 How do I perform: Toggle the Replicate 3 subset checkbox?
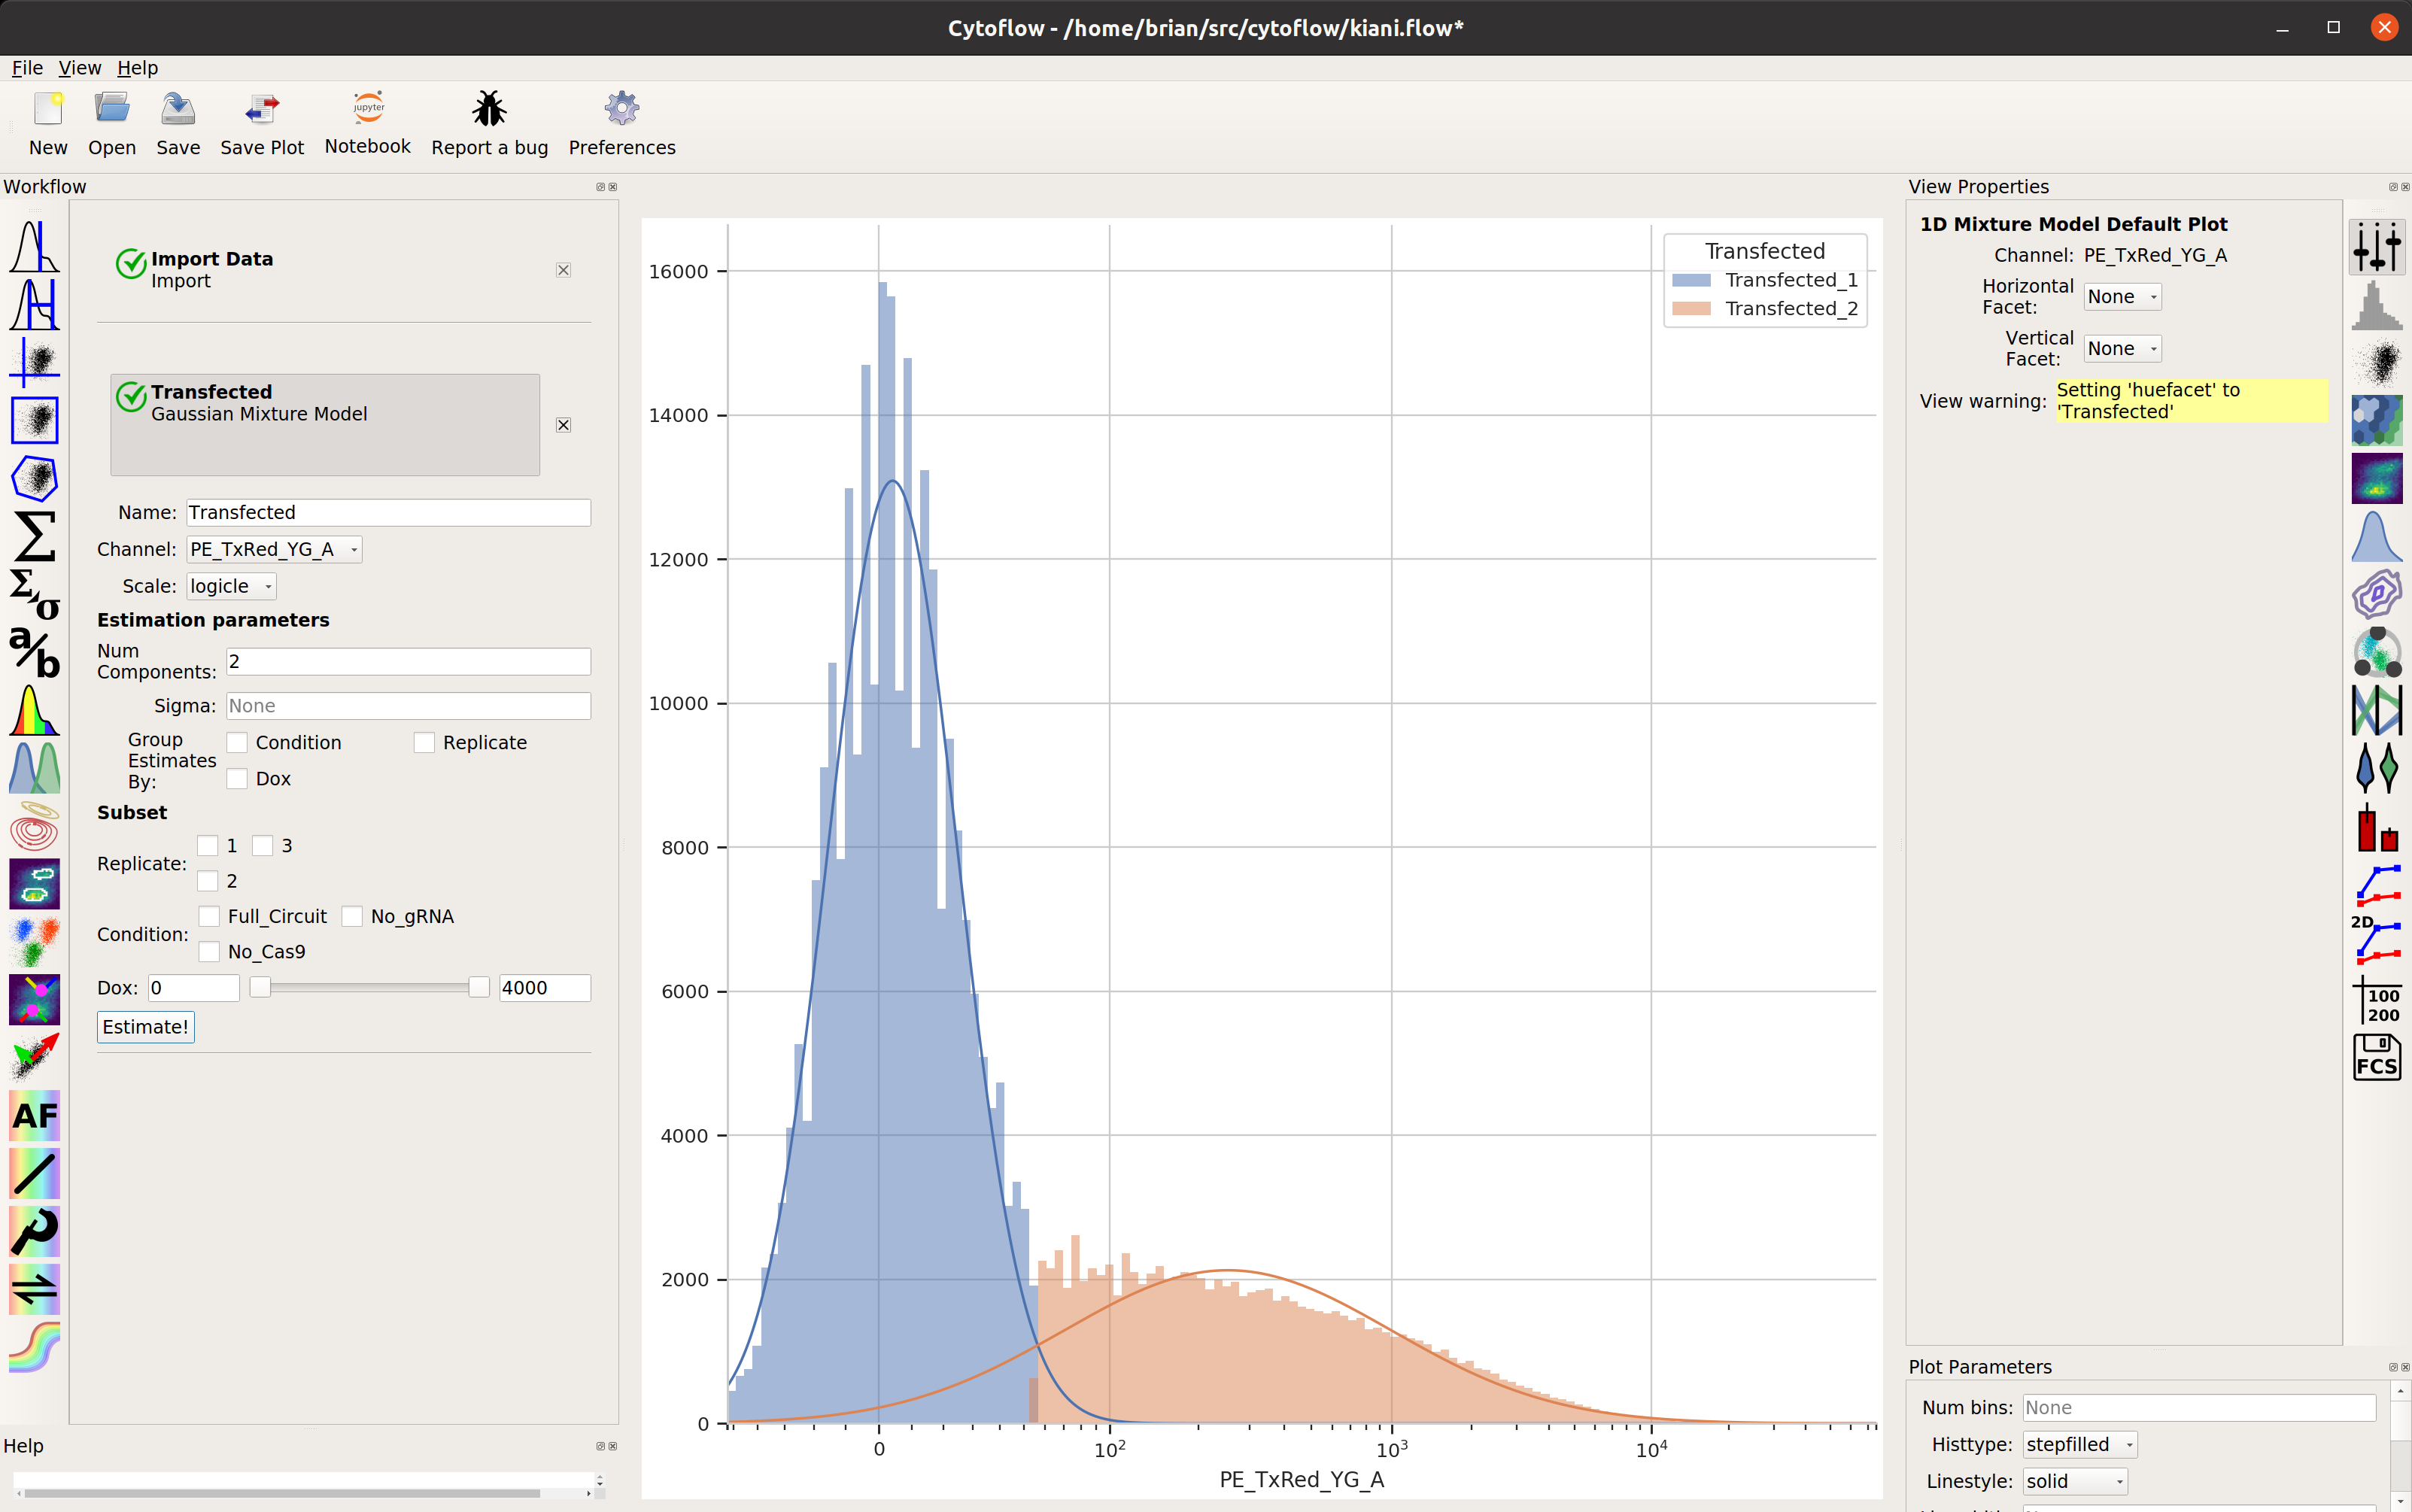263,846
